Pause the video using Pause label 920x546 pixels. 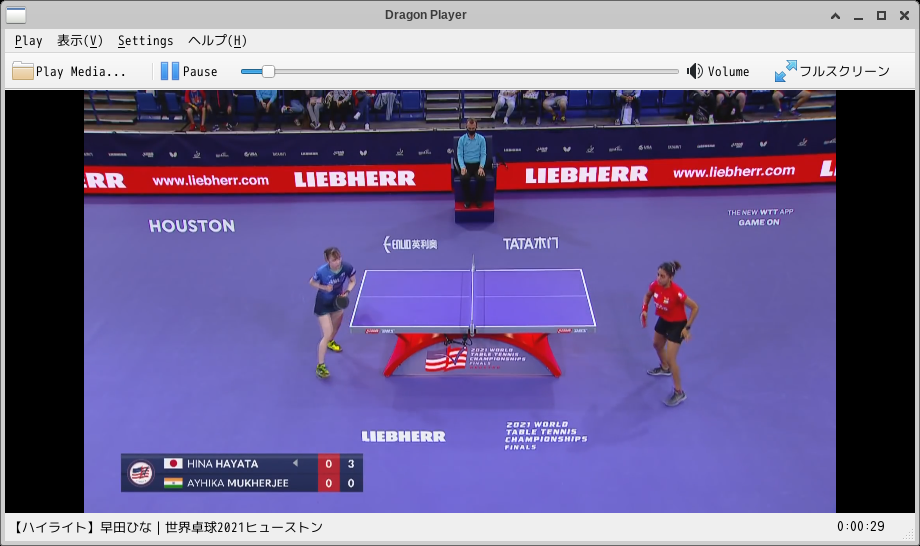(200, 72)
